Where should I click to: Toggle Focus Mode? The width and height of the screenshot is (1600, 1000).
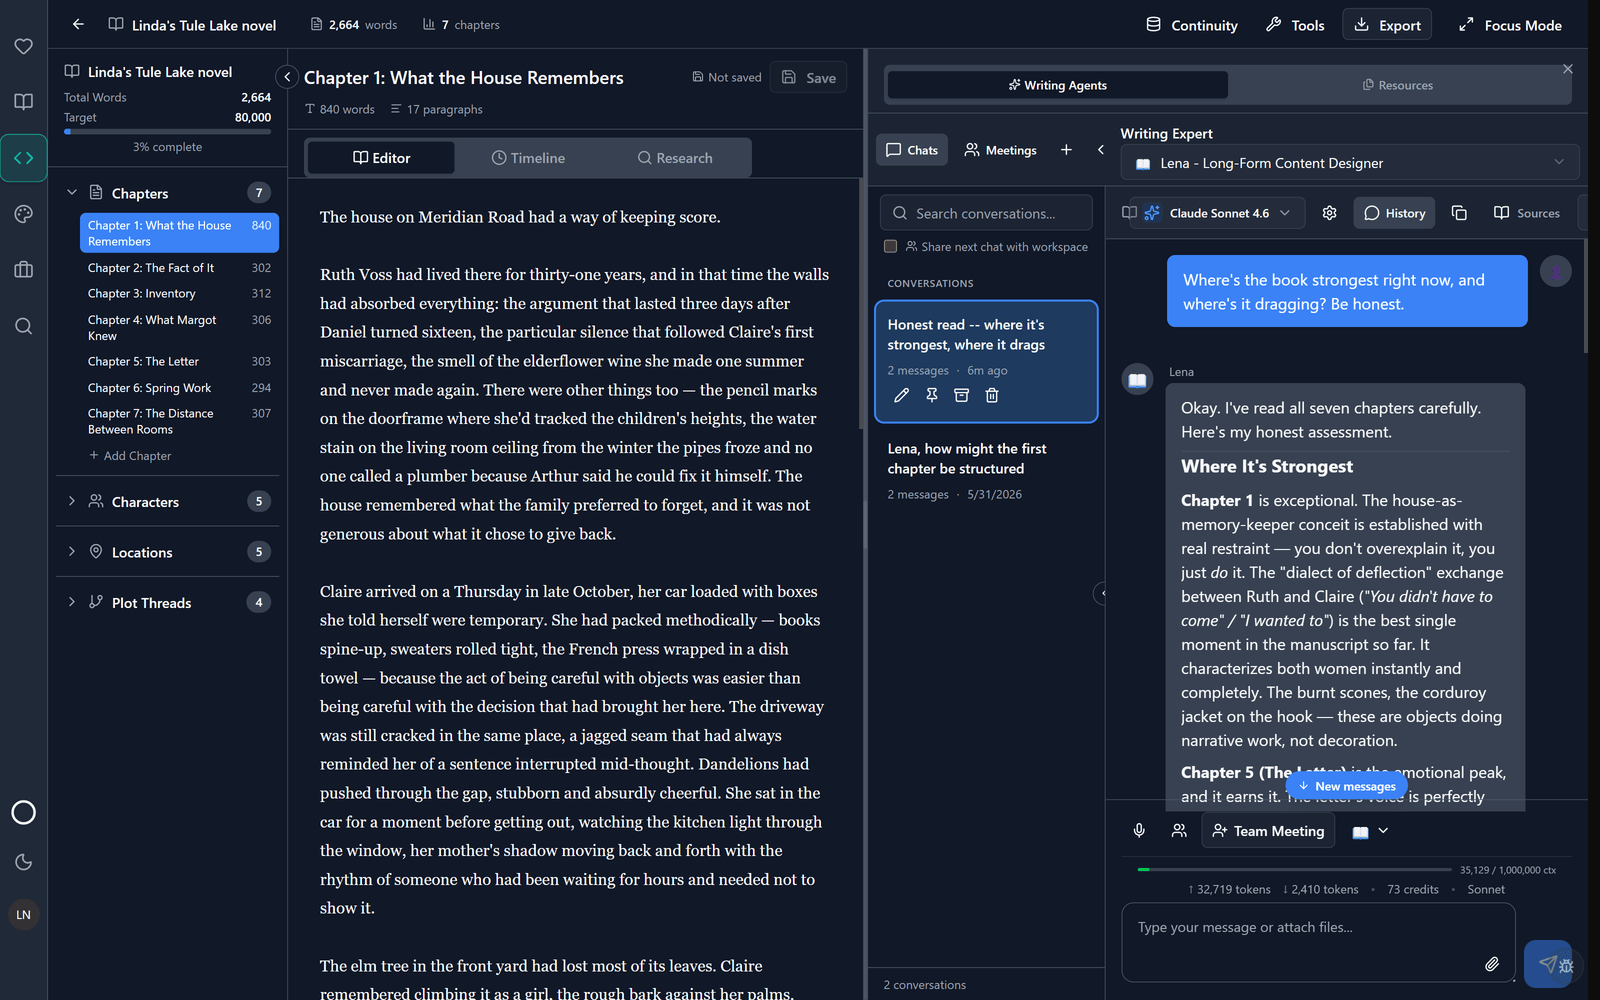(1510, 25)
